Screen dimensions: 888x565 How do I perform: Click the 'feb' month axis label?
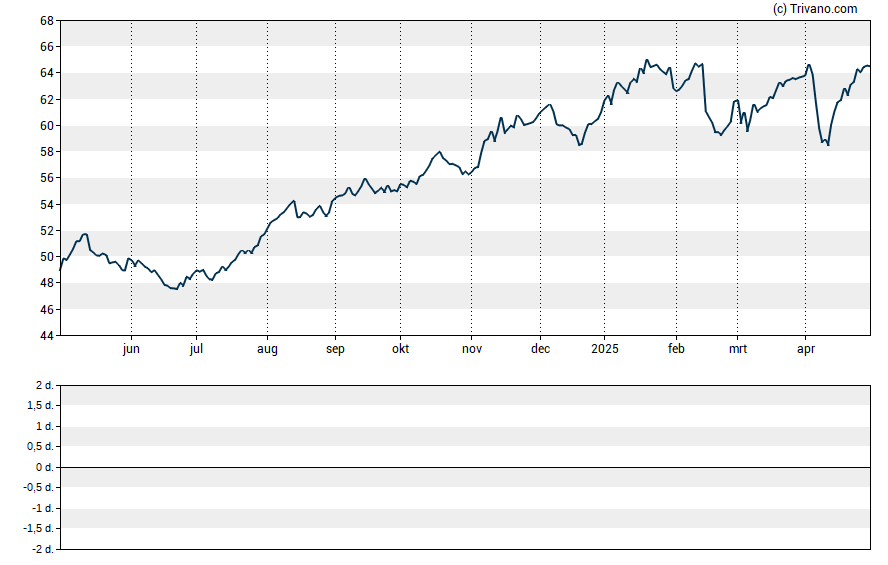click(676, 349)
